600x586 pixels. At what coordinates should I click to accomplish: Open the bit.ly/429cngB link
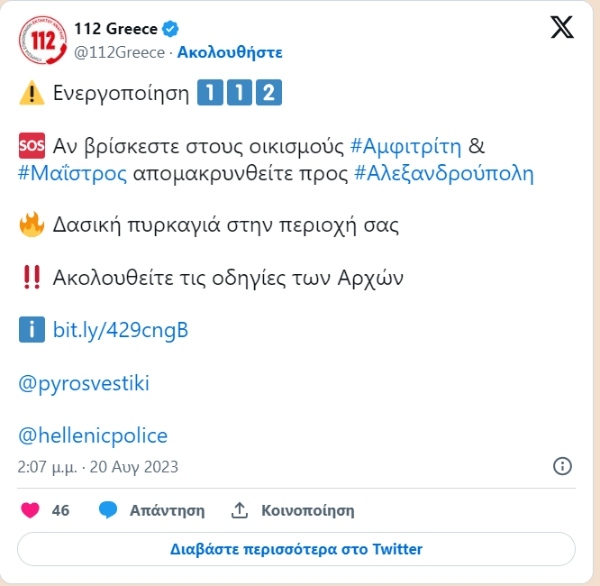pyautogui.click(x=121, y=330)
